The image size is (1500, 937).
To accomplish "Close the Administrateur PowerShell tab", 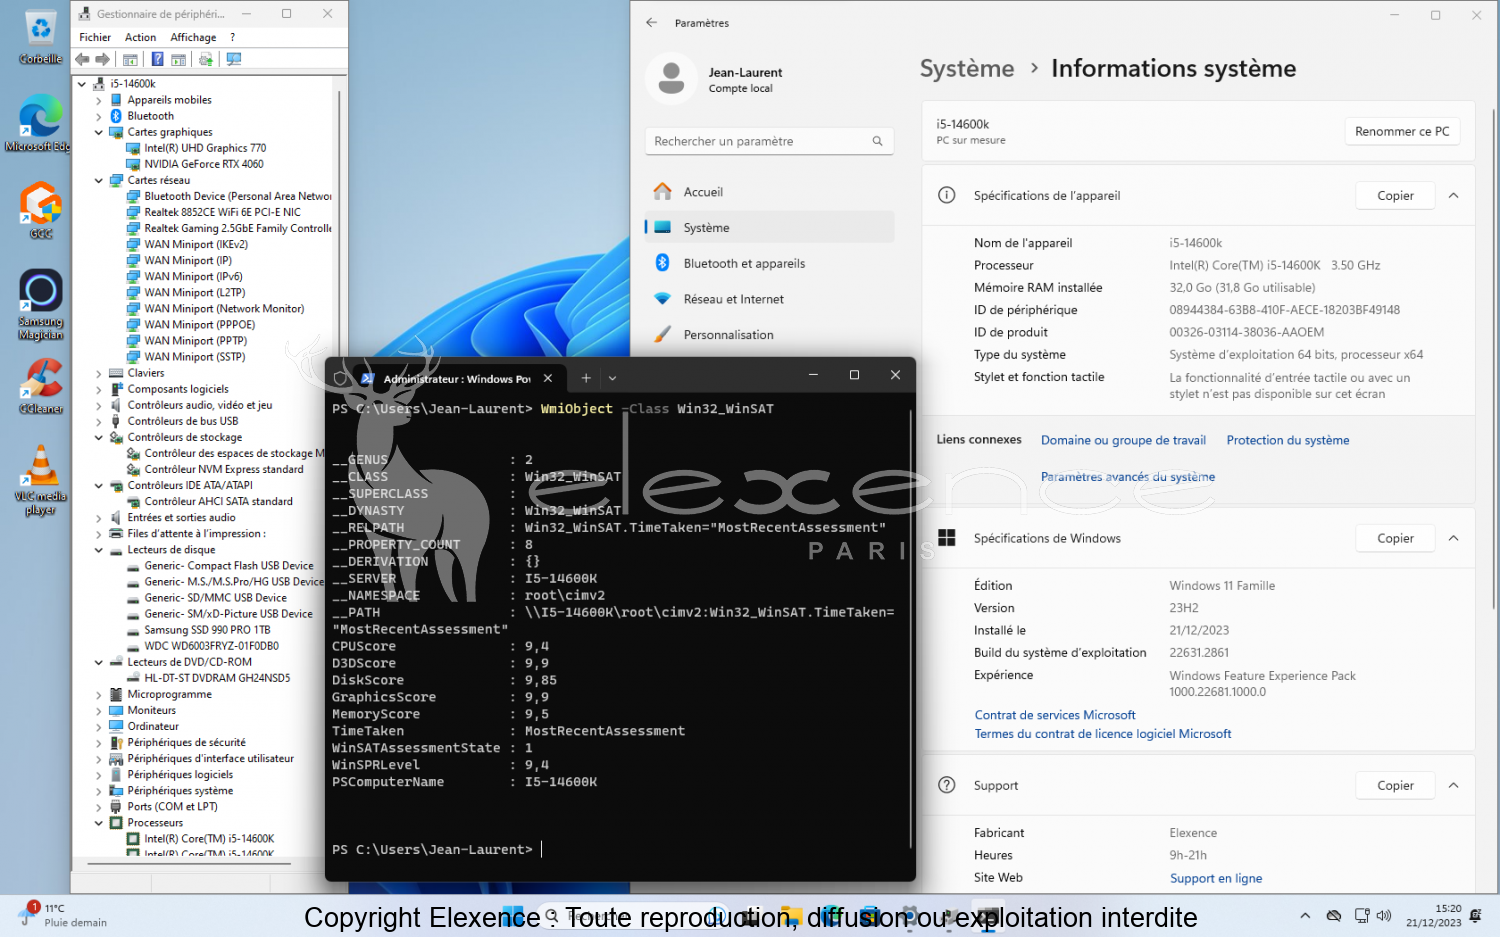I will 548,378.
